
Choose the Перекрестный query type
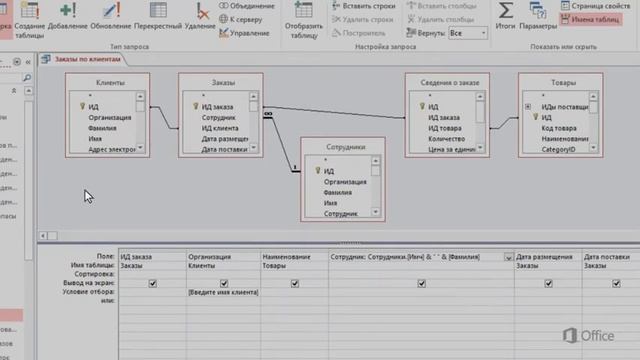tap(158, 16)
